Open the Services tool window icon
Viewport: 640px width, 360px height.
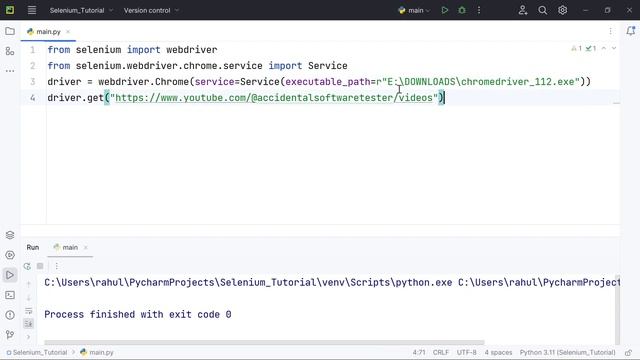[10, 255]
